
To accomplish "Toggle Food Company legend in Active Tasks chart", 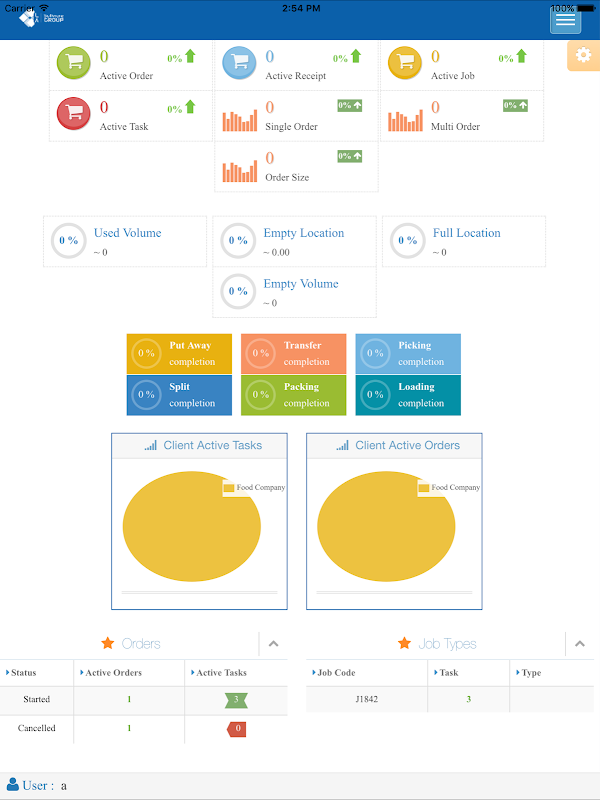I will tap(255, 488).
